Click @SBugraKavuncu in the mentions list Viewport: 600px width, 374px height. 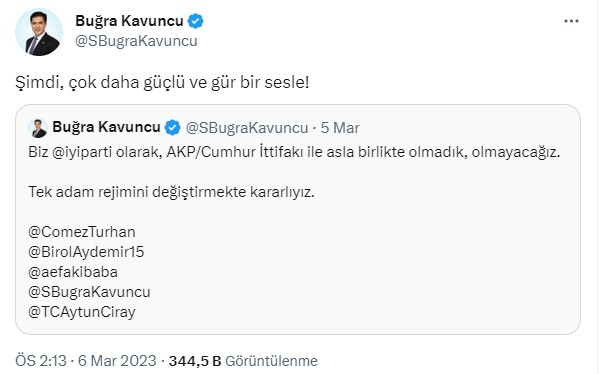click(90, 292)
